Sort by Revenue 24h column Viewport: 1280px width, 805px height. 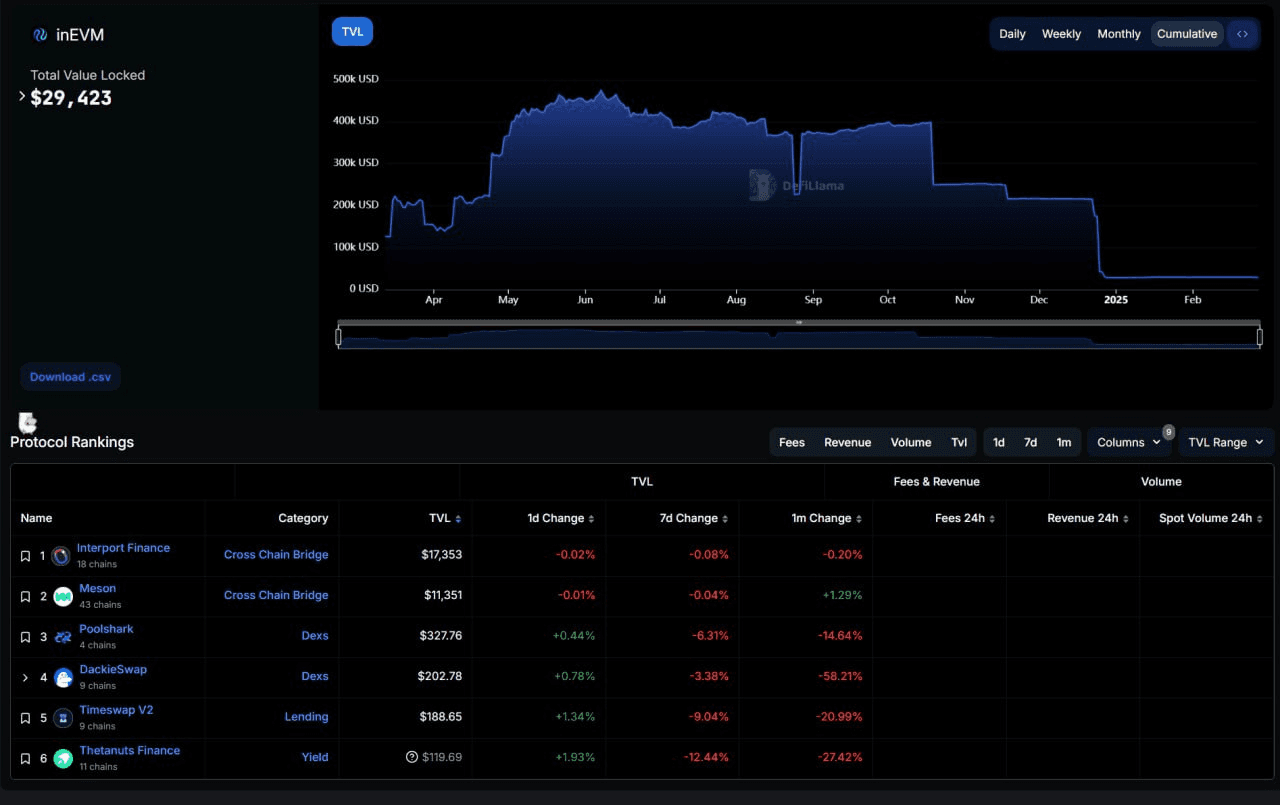1126,519
